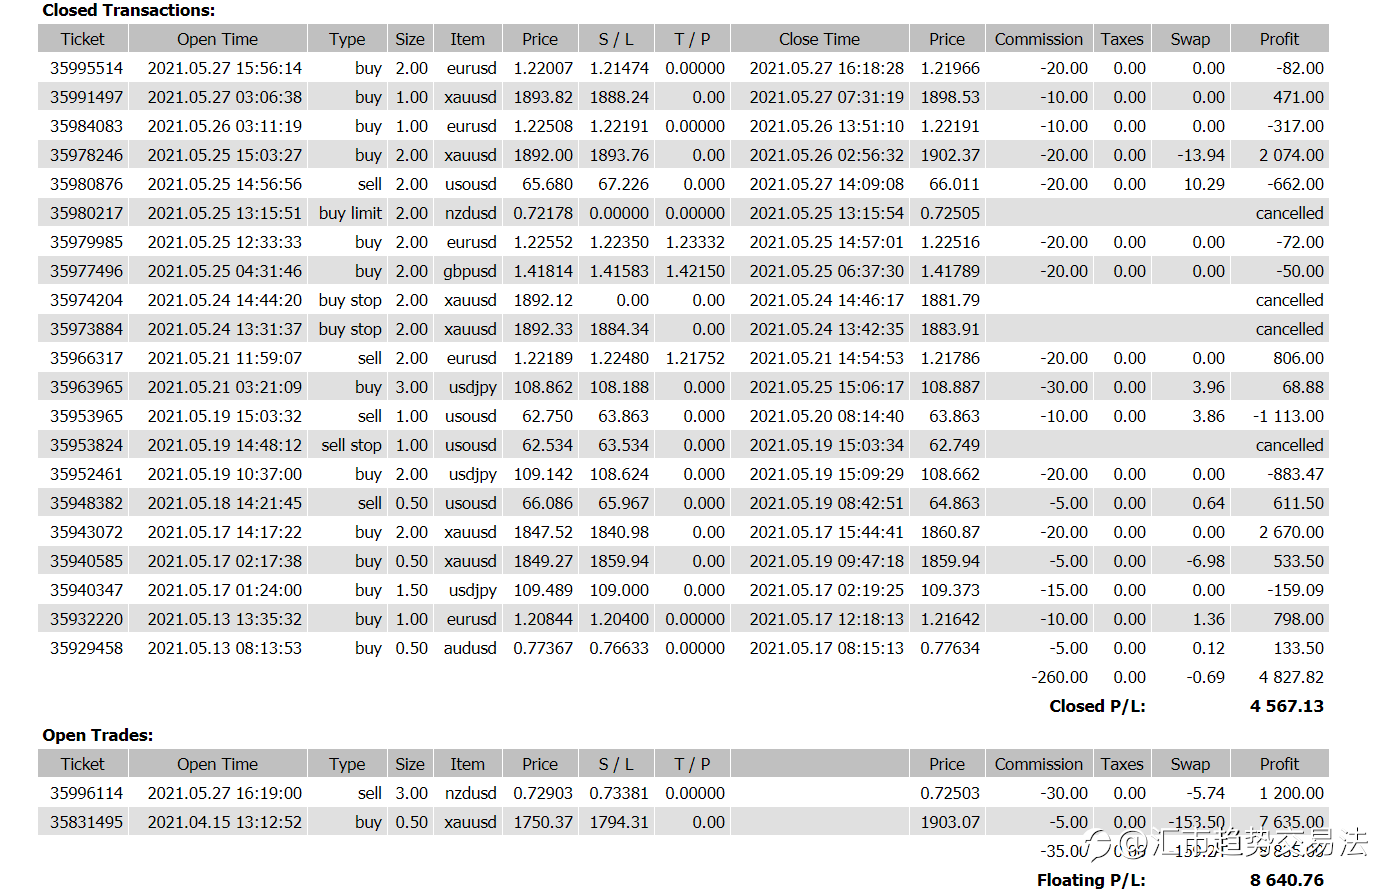Select ticket 35952461

click(87, 474)
